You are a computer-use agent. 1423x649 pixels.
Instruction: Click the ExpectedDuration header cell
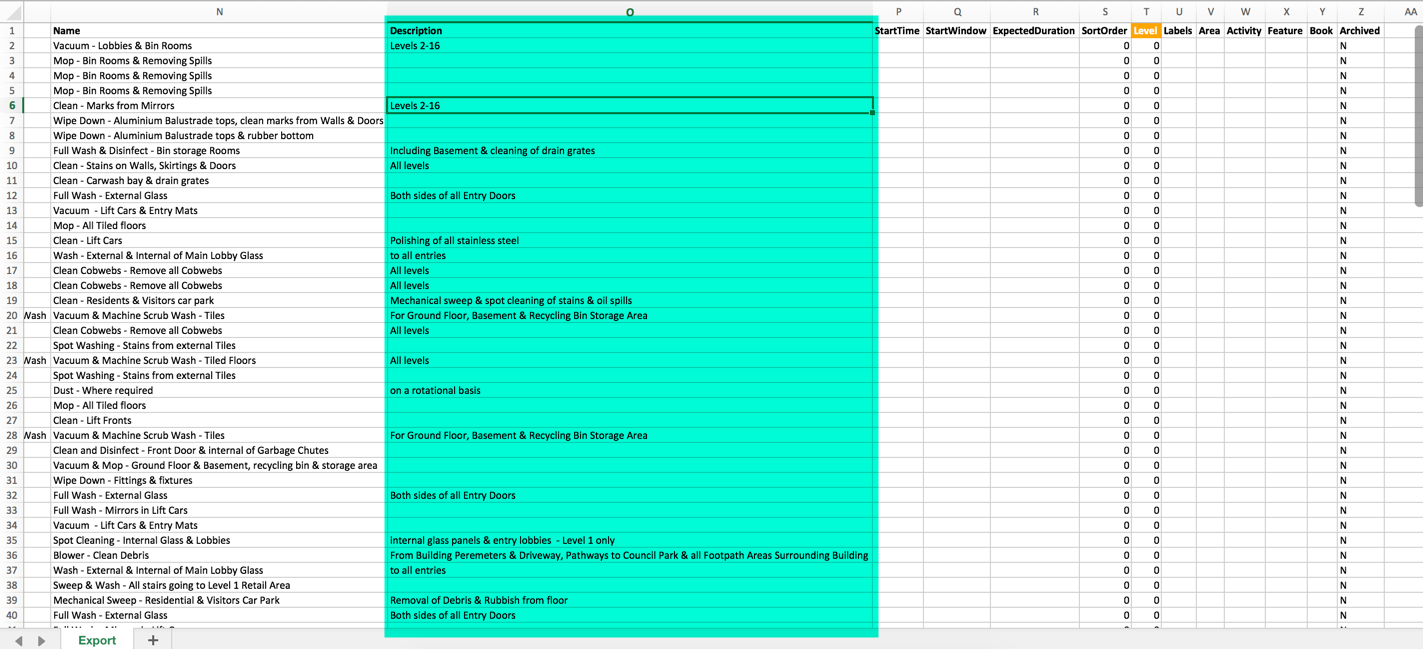click(1034, 31)
